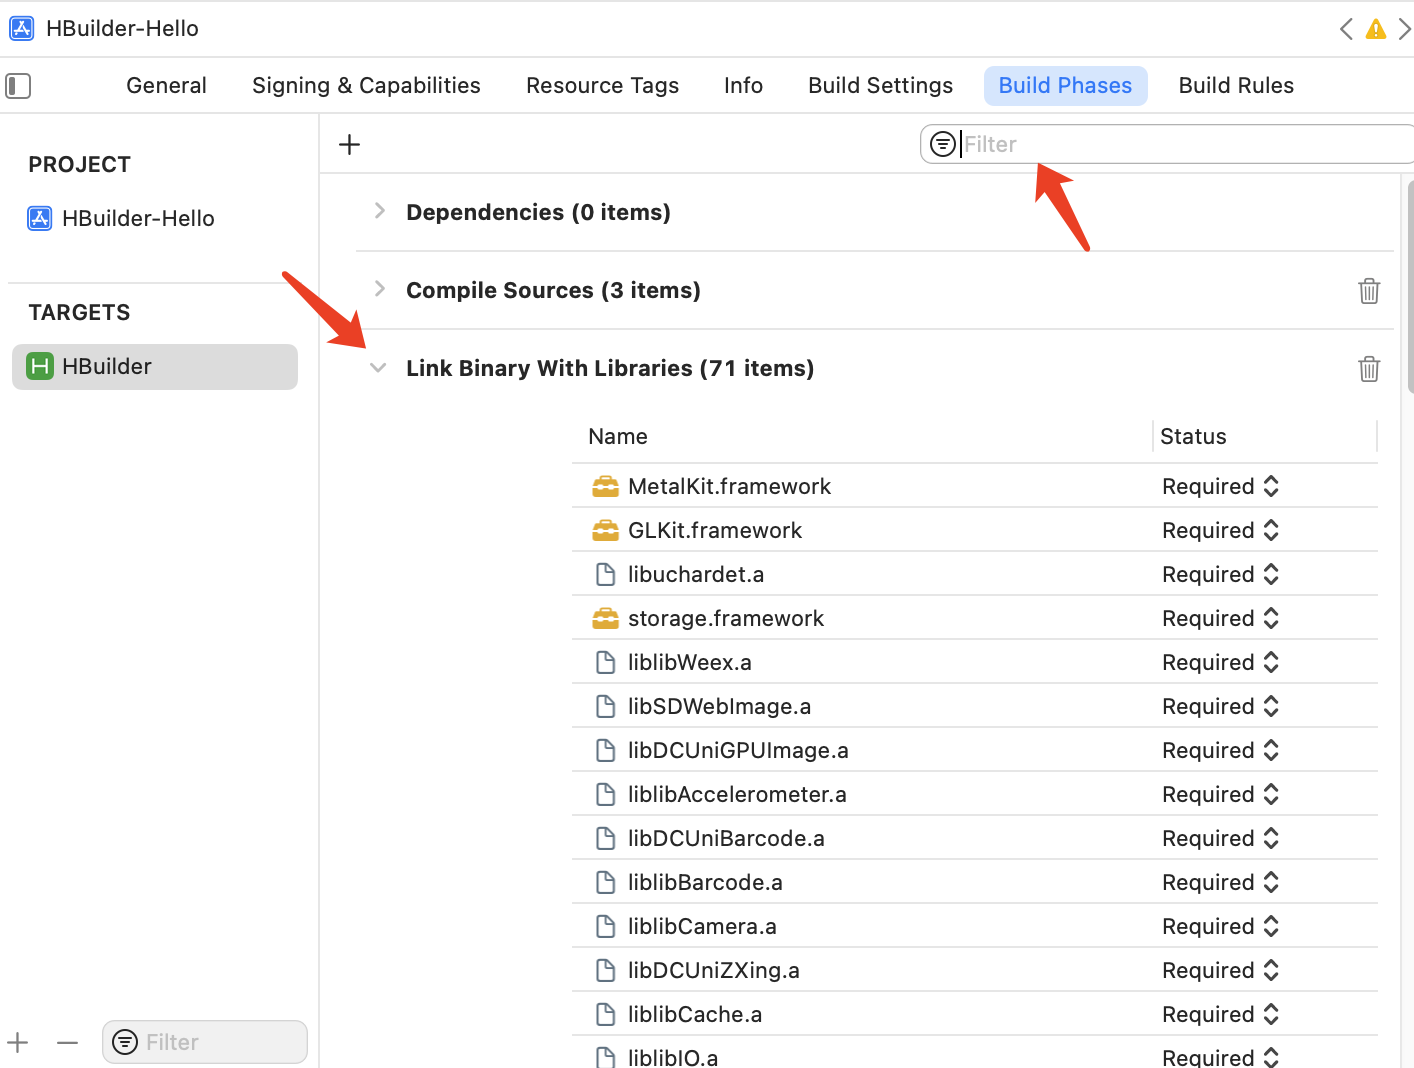Click the liblibBarcode.a file icon
Screen dimensions: 1414x1068
tap(605, 883)
